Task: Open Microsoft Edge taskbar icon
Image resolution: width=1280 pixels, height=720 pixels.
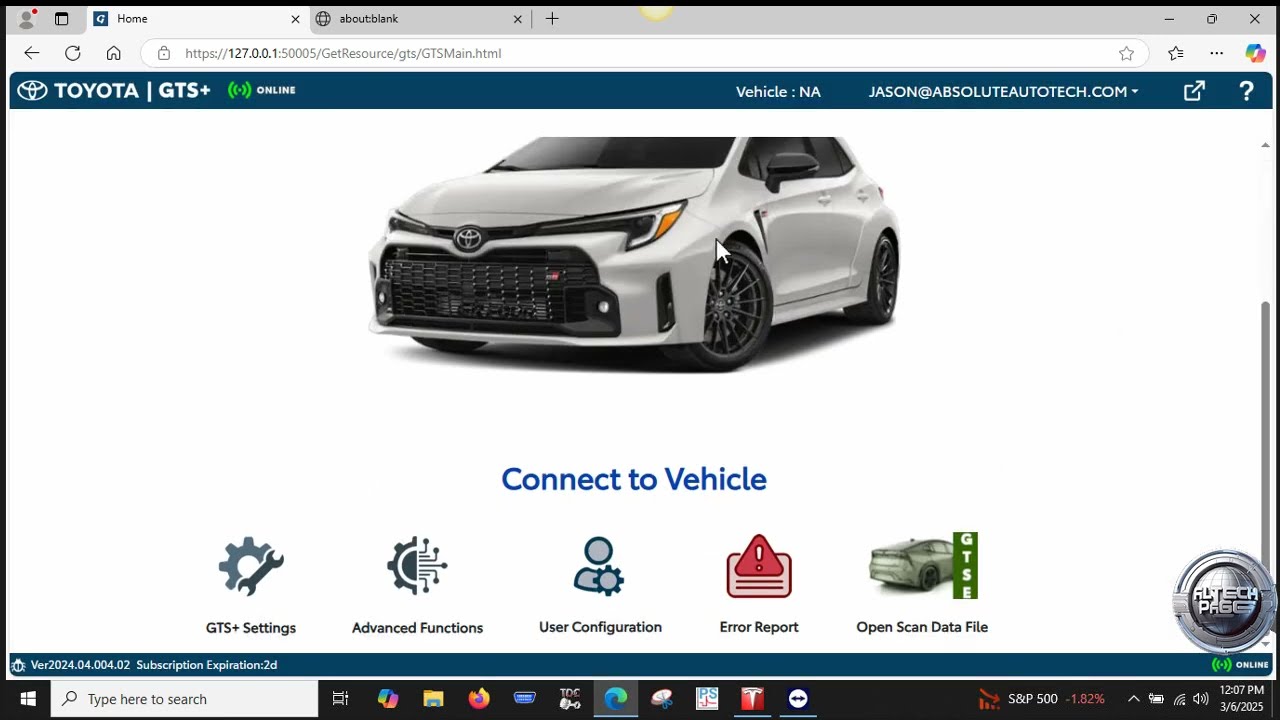Action: [616, 699]
